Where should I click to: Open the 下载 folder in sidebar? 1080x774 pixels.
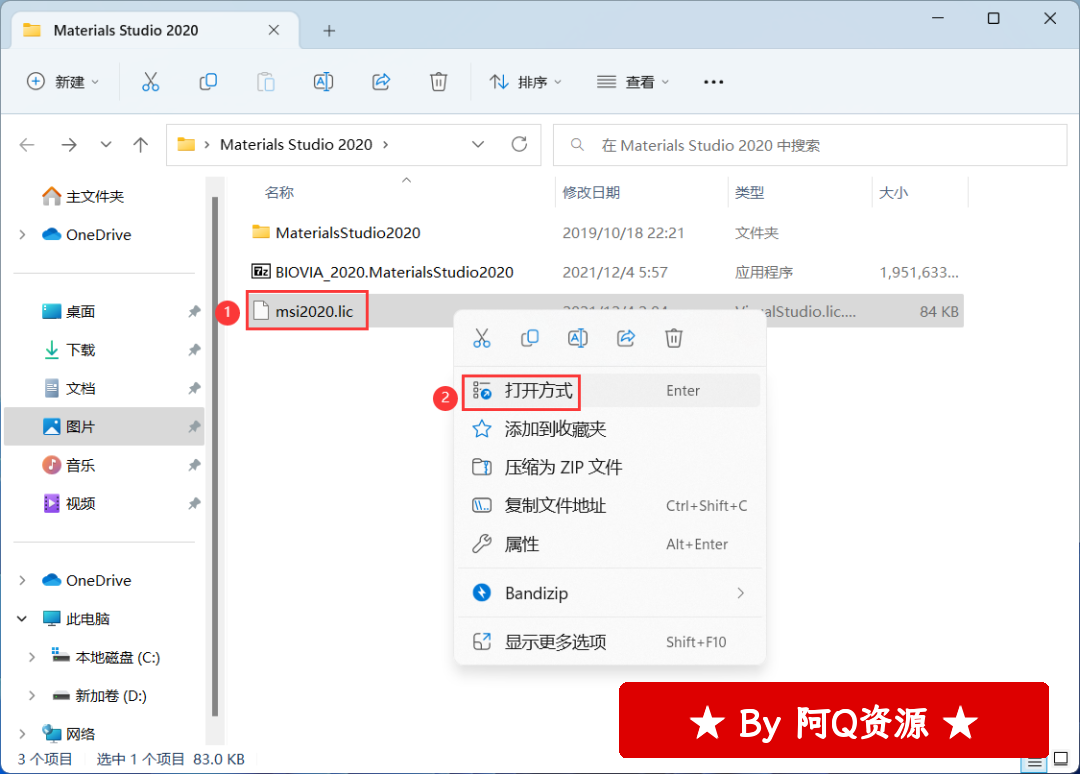point(80,350)
